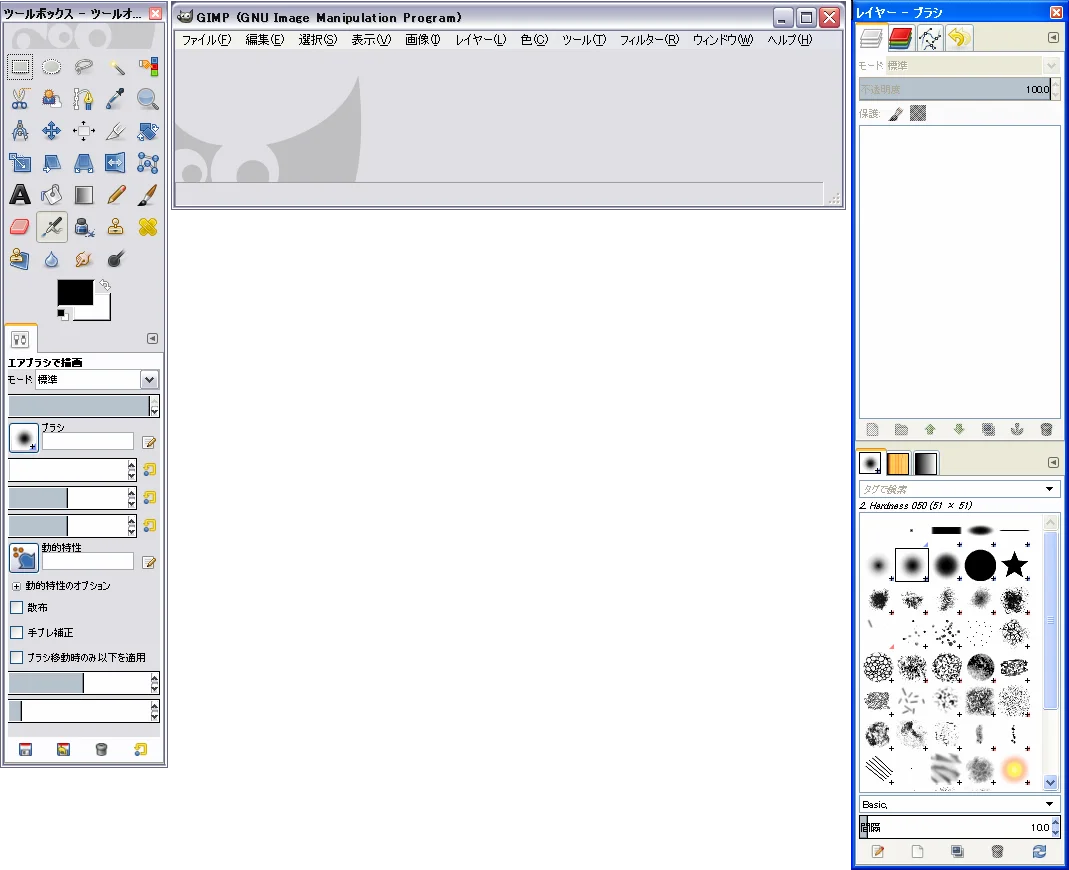Expand 動的特性のオプション section
Image resolution: width=1069 pixels, height=870 pixels.
click(x=16, y=586)
